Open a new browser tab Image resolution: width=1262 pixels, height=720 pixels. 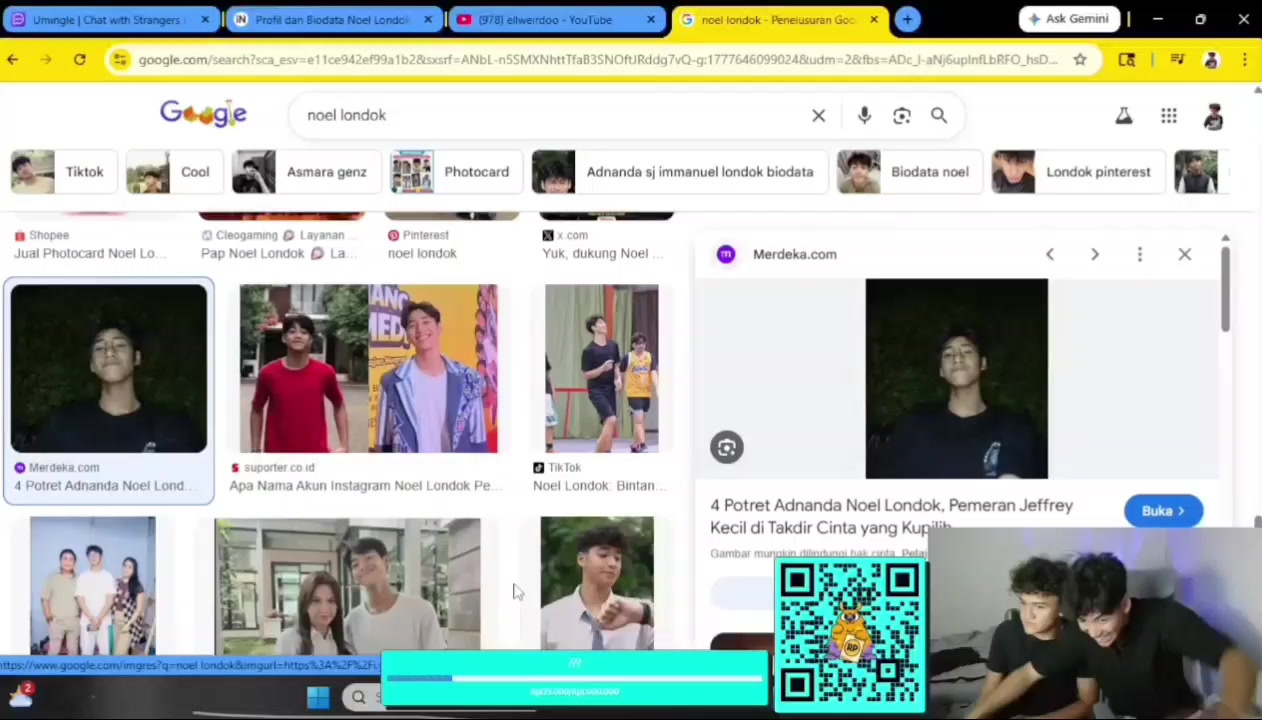[907, 20]
